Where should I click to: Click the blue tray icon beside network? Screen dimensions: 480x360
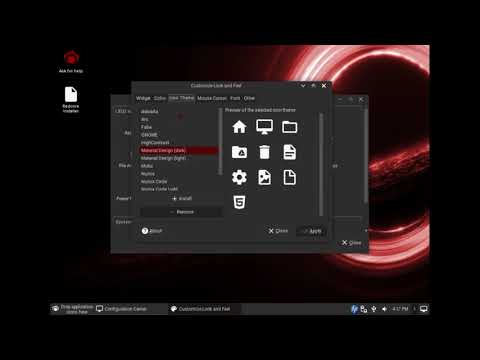(x=354, y=309)
